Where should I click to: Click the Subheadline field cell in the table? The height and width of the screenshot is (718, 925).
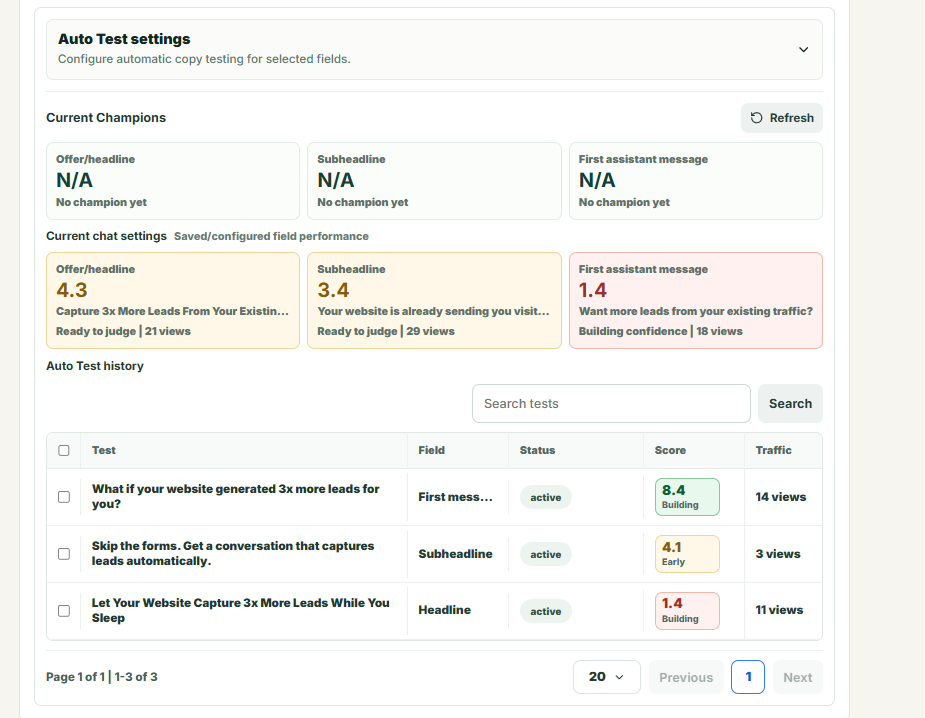[455, 554]
